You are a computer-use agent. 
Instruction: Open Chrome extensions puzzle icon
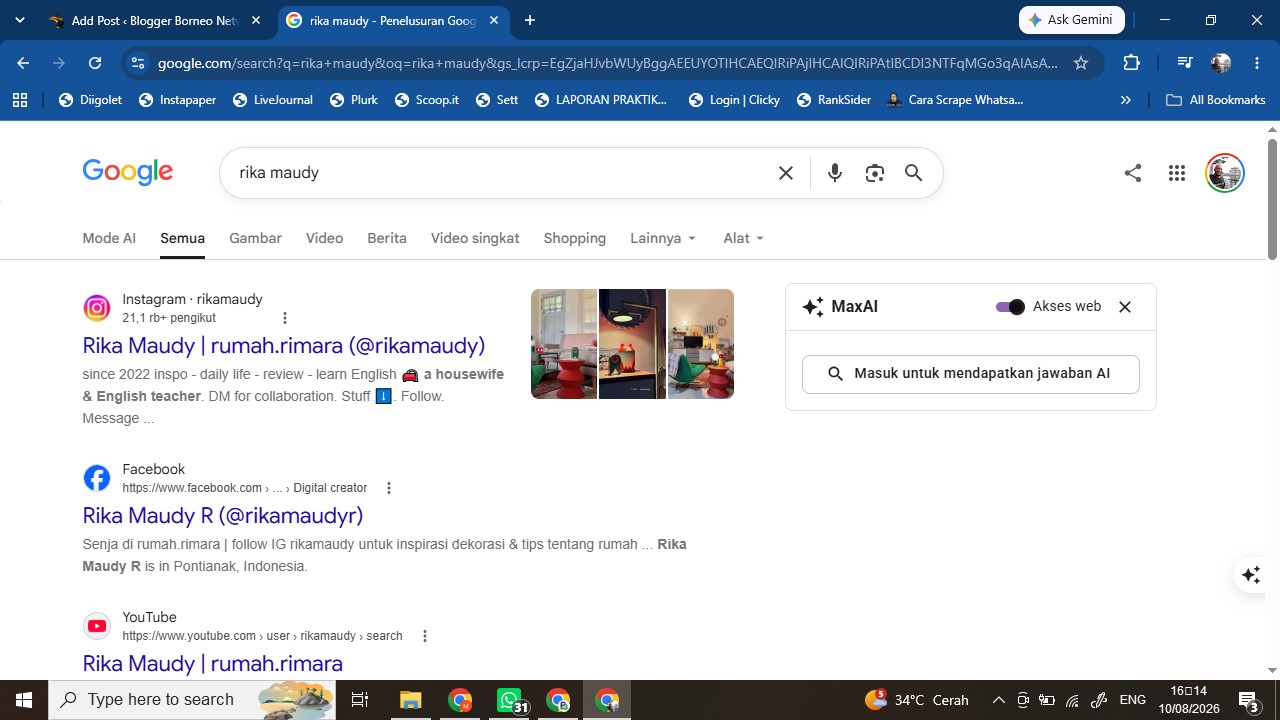[1132, 63]
